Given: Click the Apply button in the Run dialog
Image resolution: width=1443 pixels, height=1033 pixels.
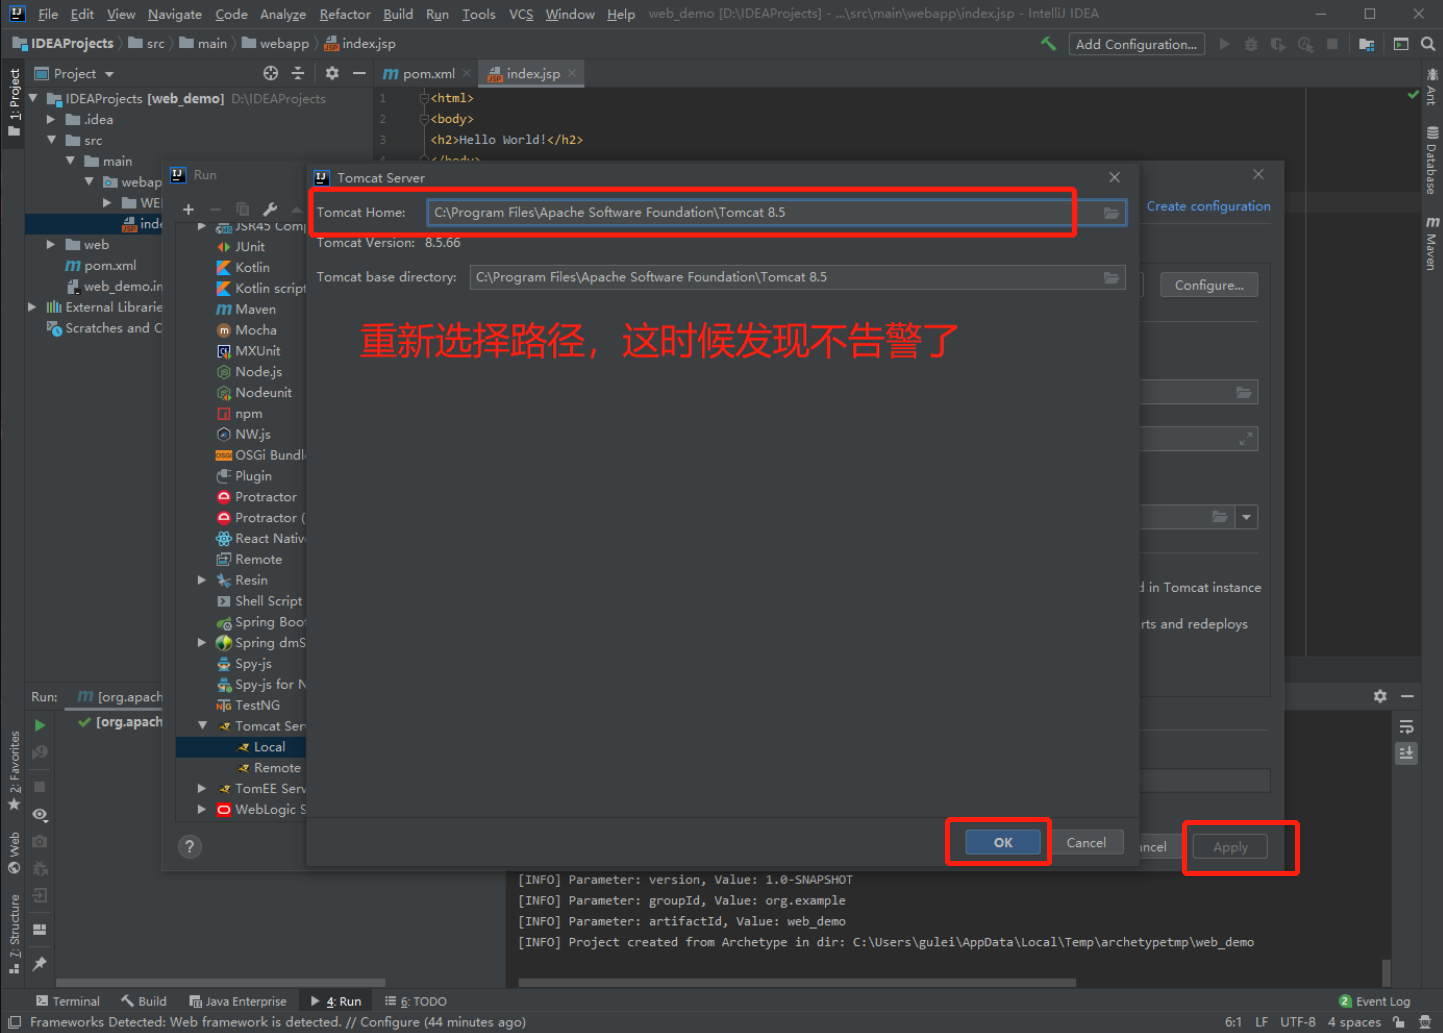Looking at the screenshot, I should pyautogui.click(x=1230, y=847).
